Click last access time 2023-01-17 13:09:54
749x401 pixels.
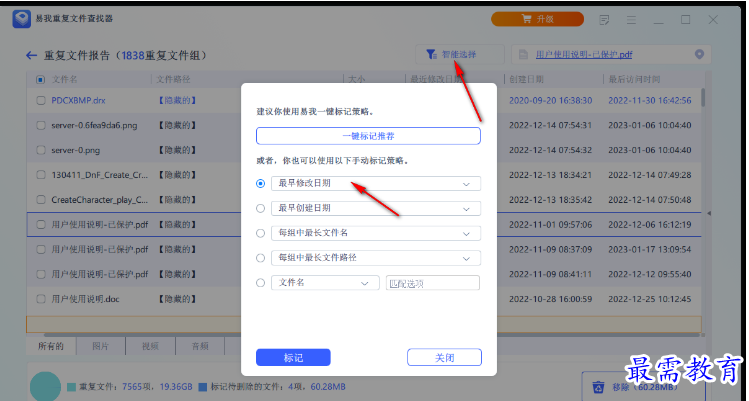click(x=650, y=249)
